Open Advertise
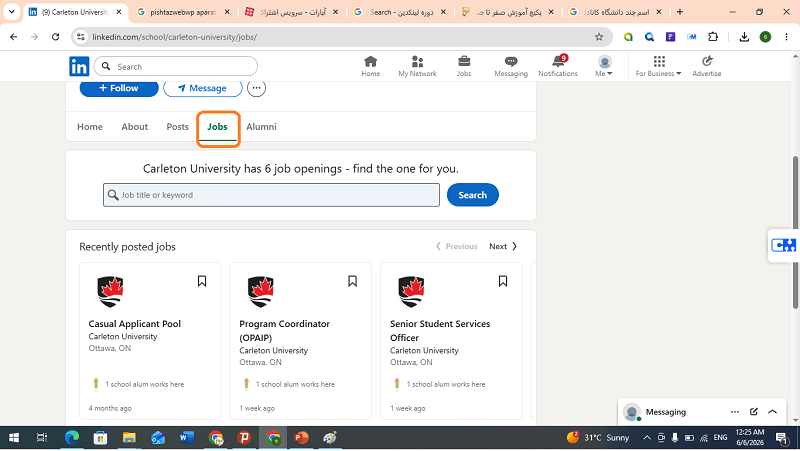Viewport: 800px width, 451px height. tap(707, 66)
